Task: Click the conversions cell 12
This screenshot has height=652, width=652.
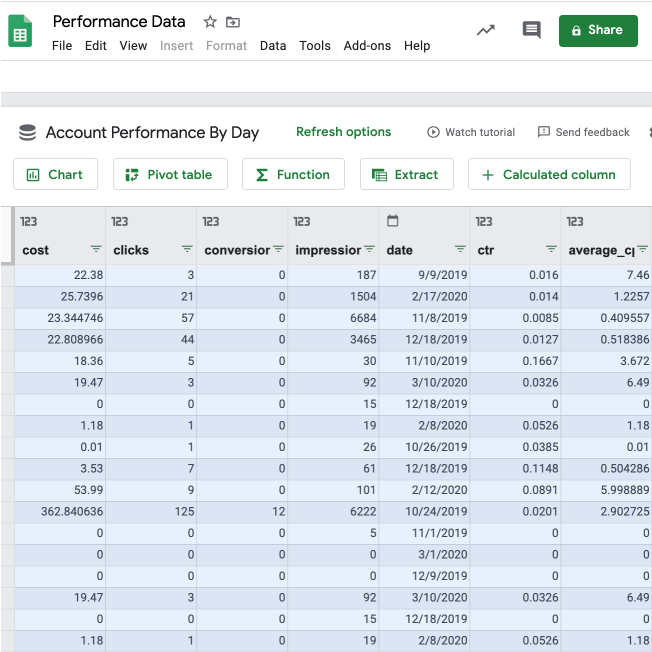Action: tap(242, 511)
